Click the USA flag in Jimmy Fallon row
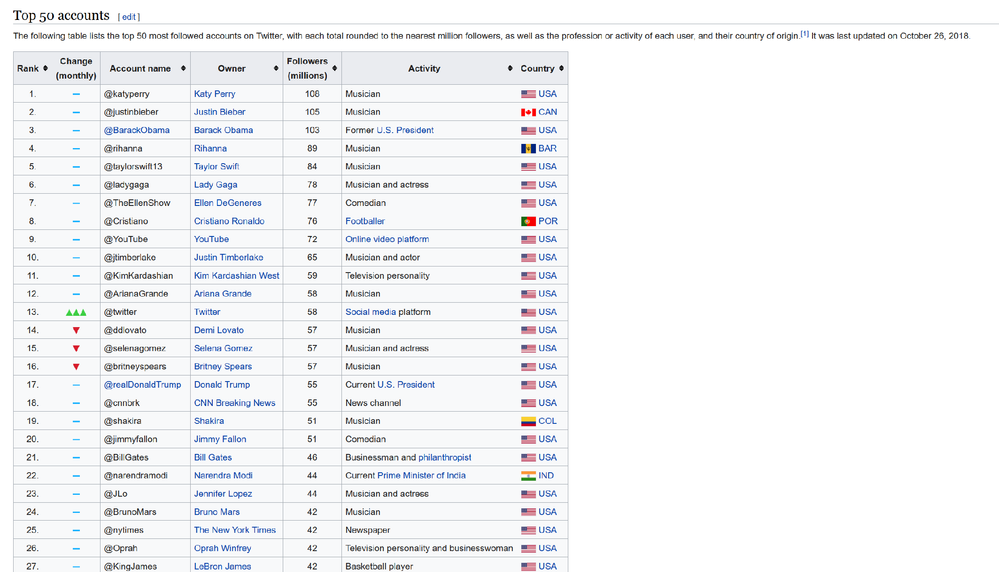This screenshot has width=999, height=572. click(x=528, y=440)
